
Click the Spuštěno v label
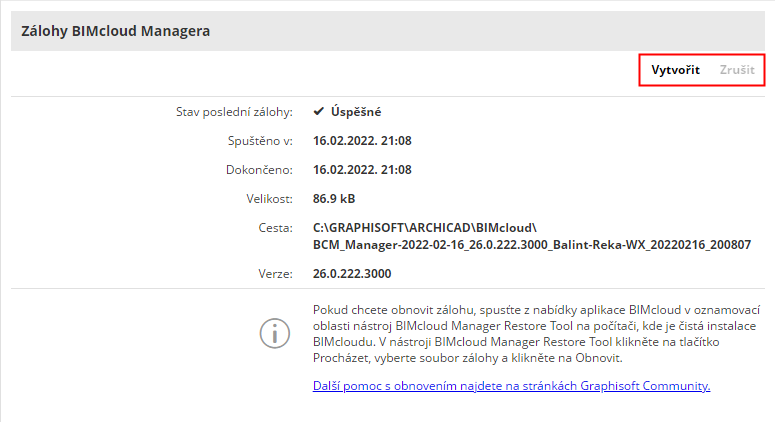pyautogui.click(x=260, y=141)
